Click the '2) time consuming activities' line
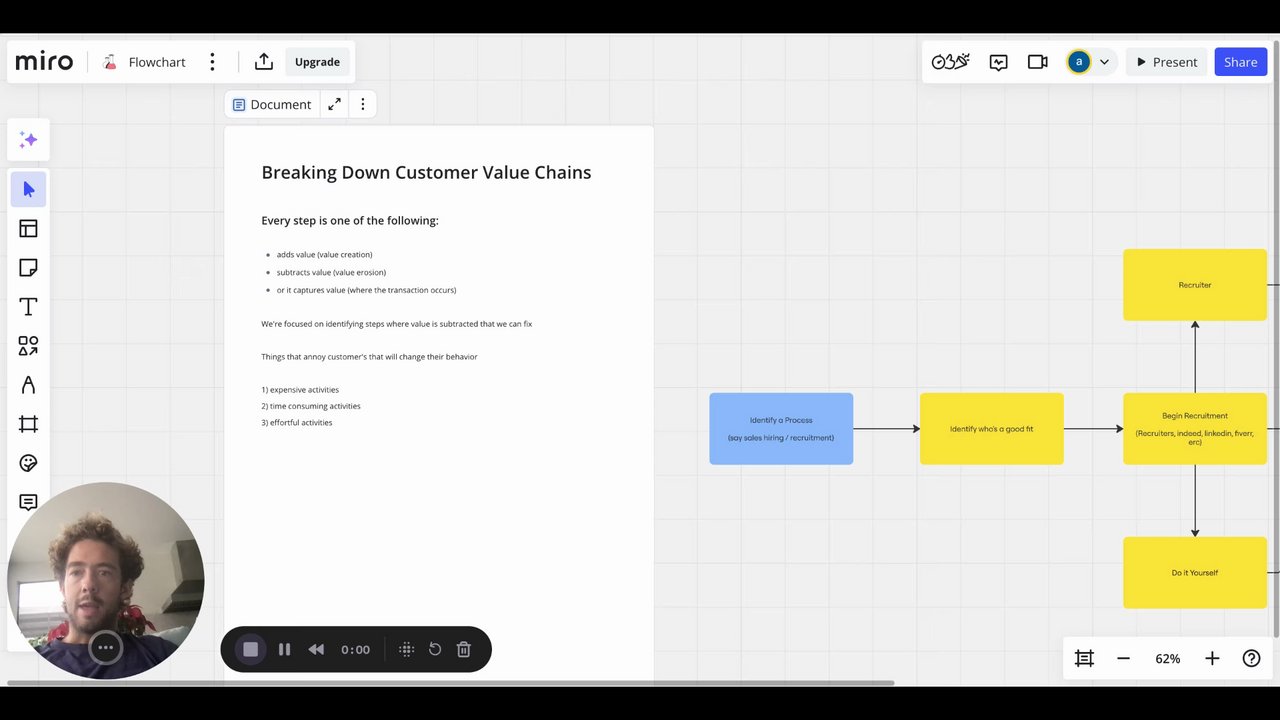 [311, 406]
